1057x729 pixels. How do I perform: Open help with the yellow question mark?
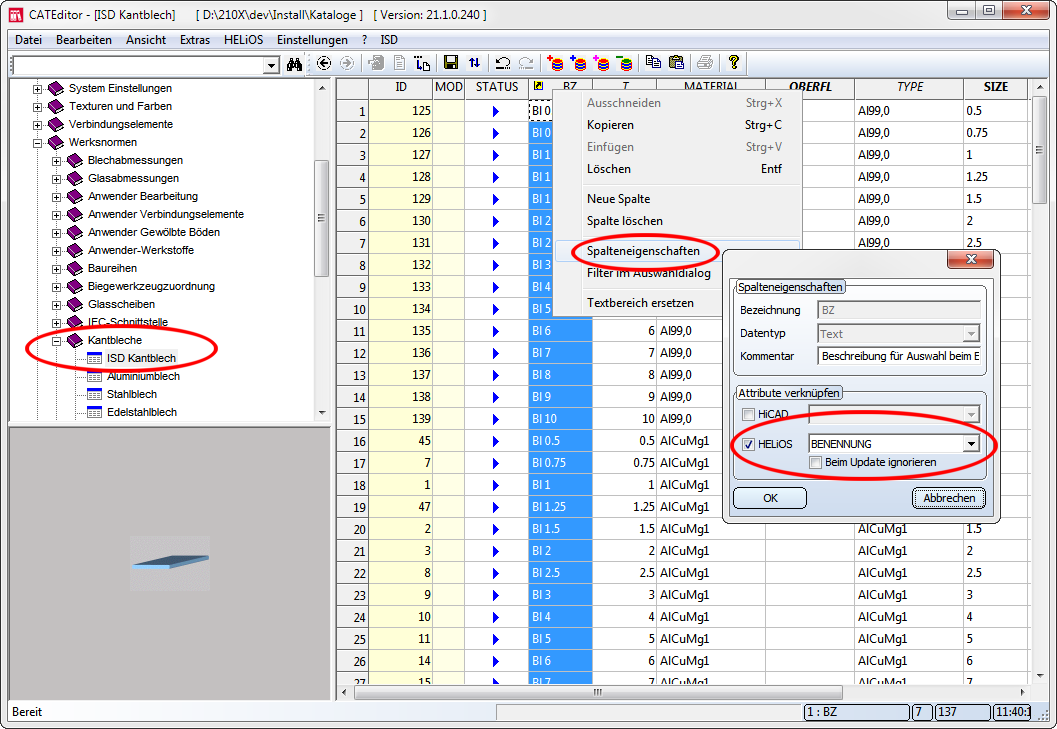734,63
